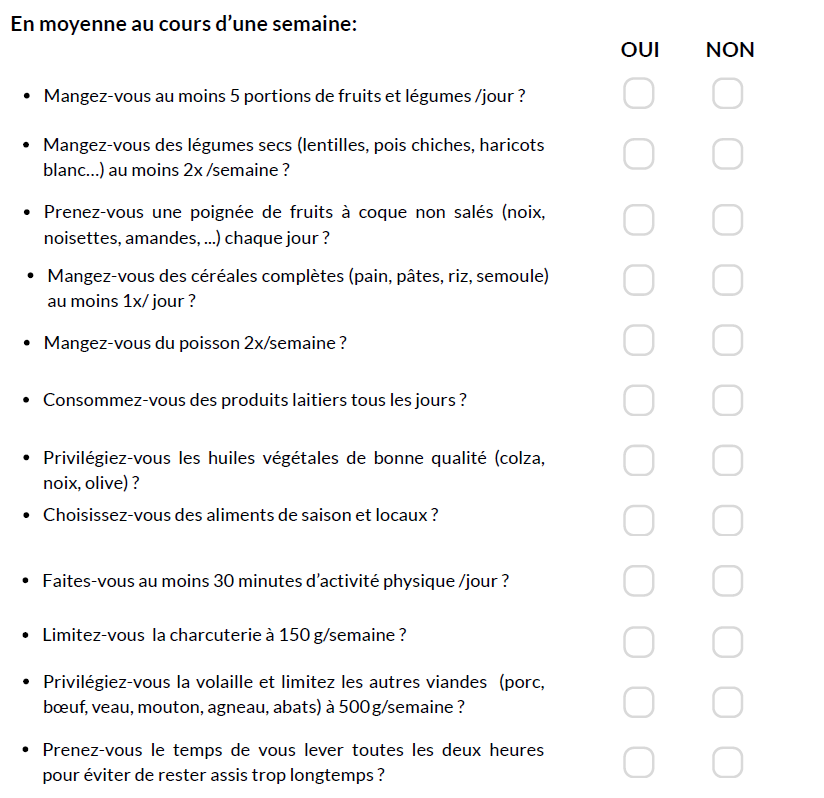Check OUI for poisson 2x/semaine

point(638,341)
